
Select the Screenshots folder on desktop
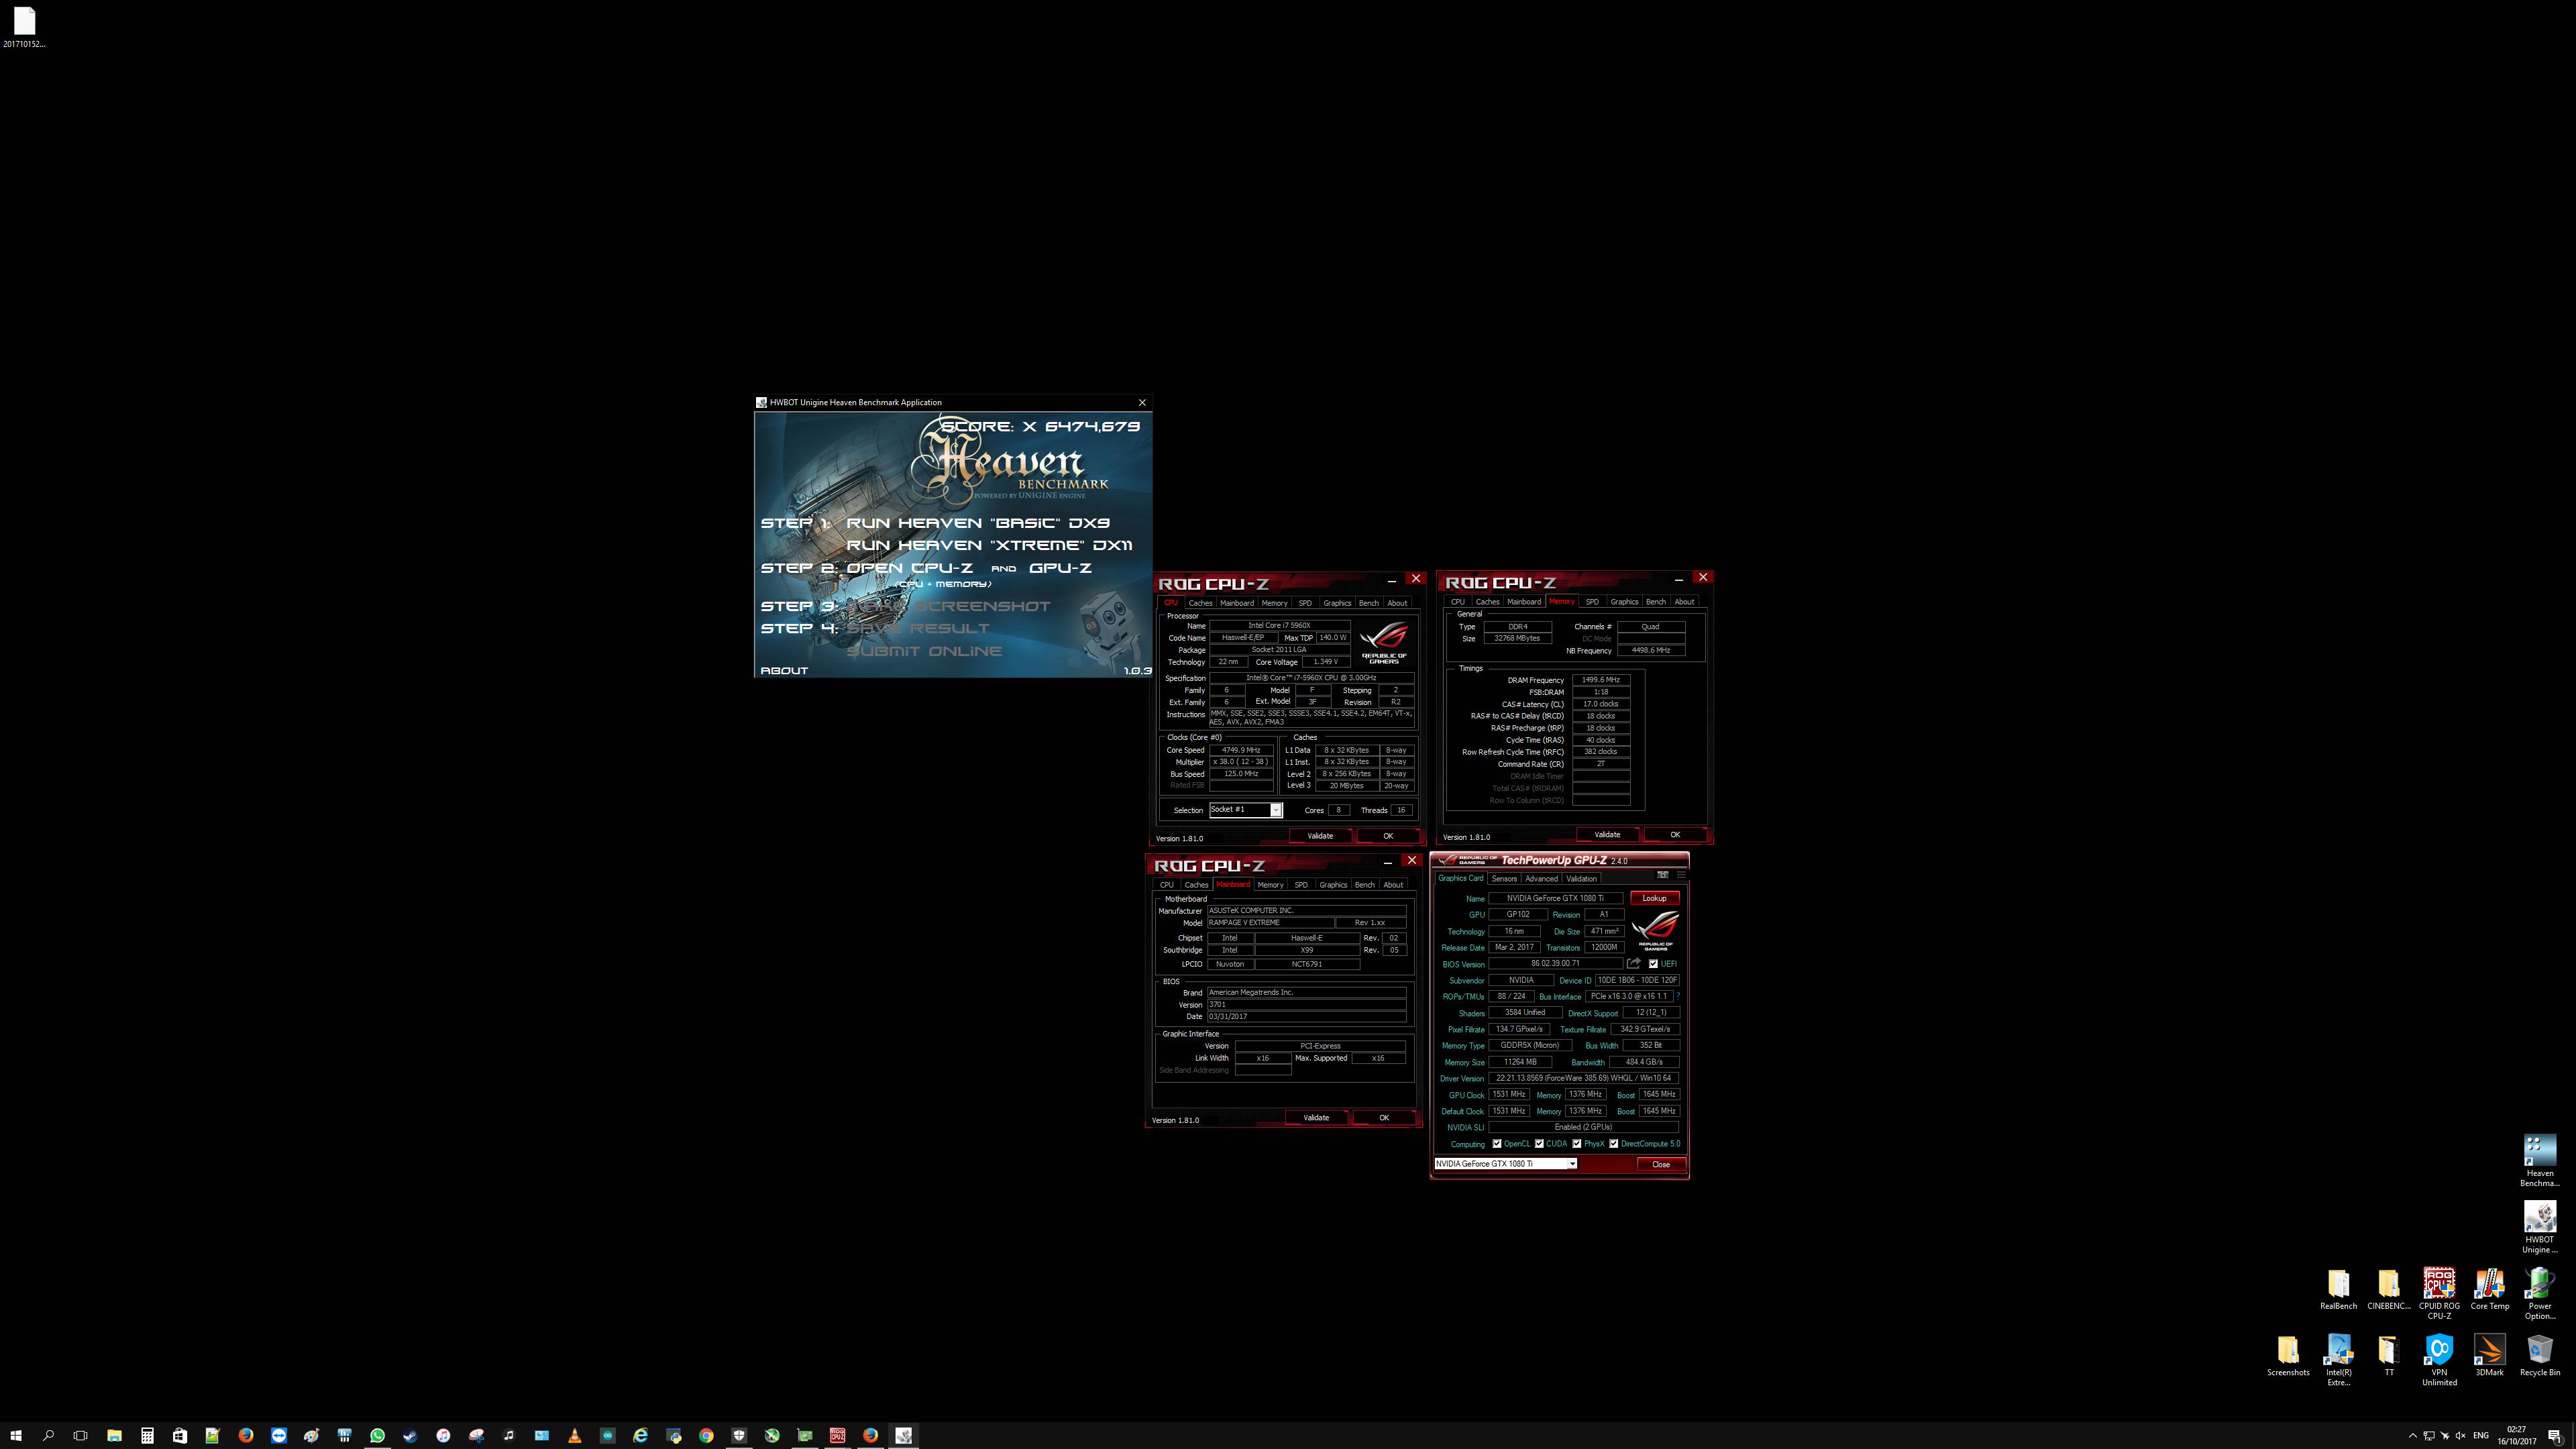click(2288, 1355)
